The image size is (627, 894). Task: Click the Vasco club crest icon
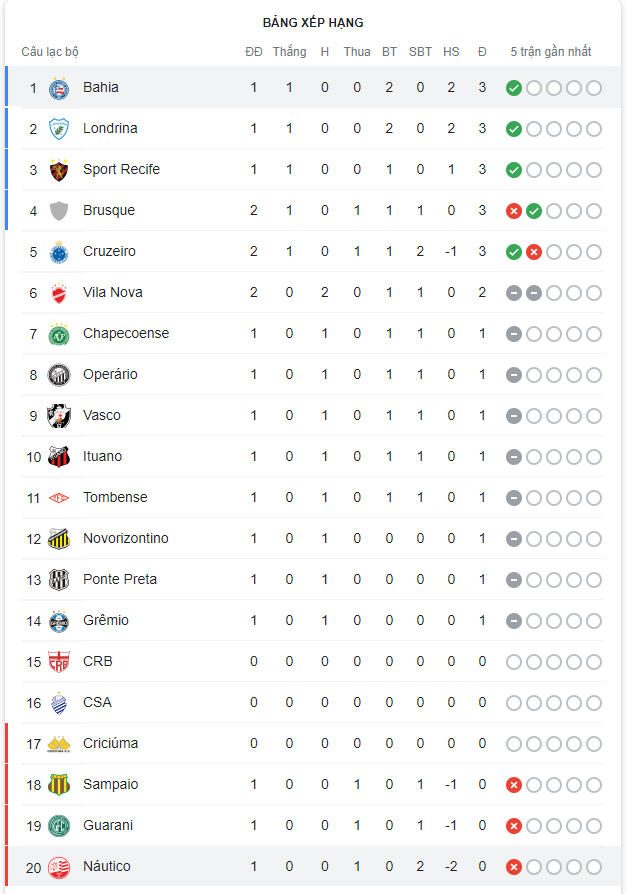pos(59,416)
